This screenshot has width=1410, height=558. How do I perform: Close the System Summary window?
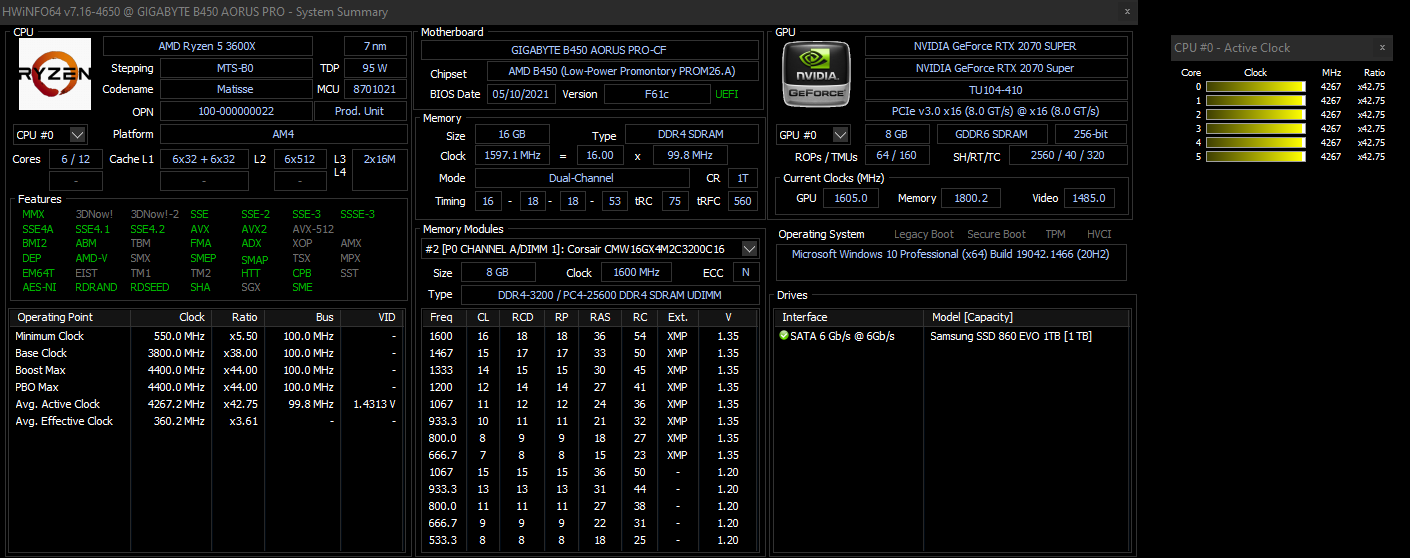[1128, 11]
